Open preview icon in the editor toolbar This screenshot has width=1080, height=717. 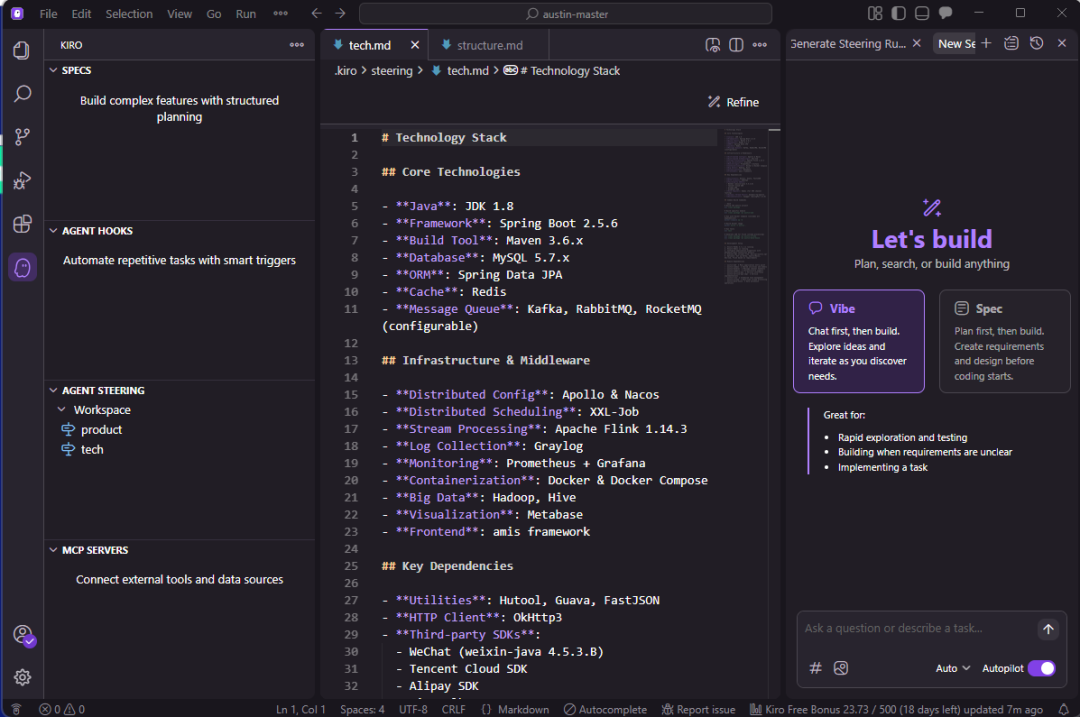click(713, 45)
